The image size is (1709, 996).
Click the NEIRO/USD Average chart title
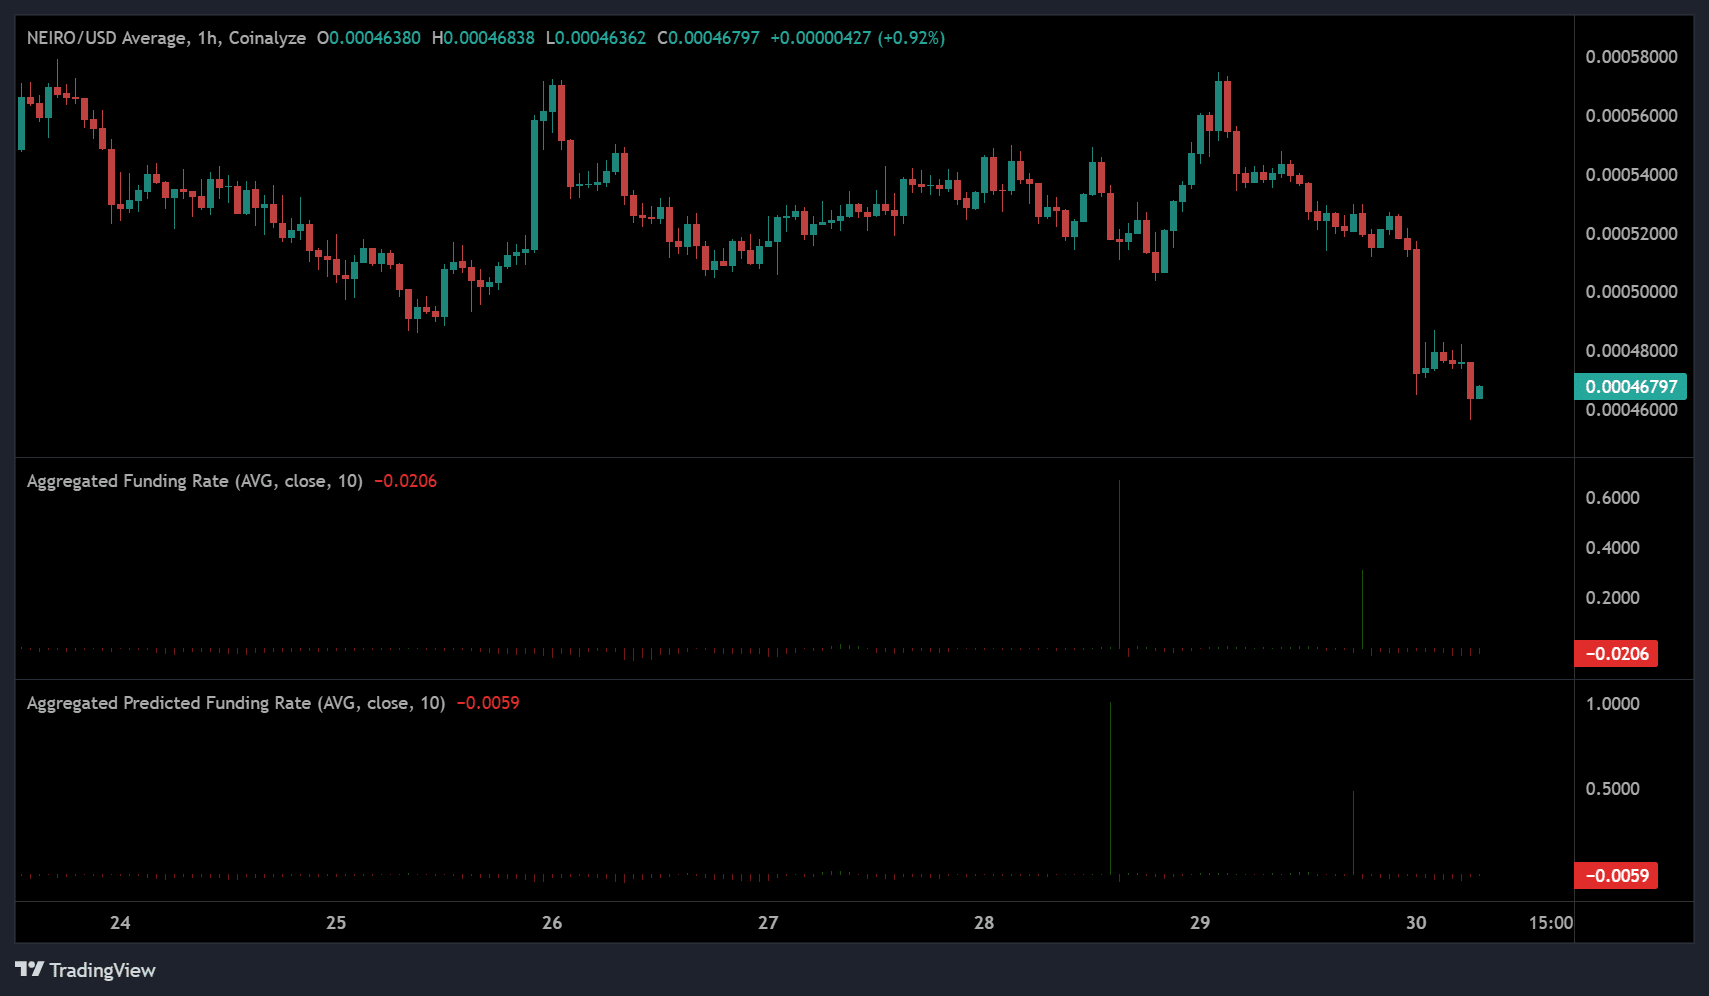166,38
